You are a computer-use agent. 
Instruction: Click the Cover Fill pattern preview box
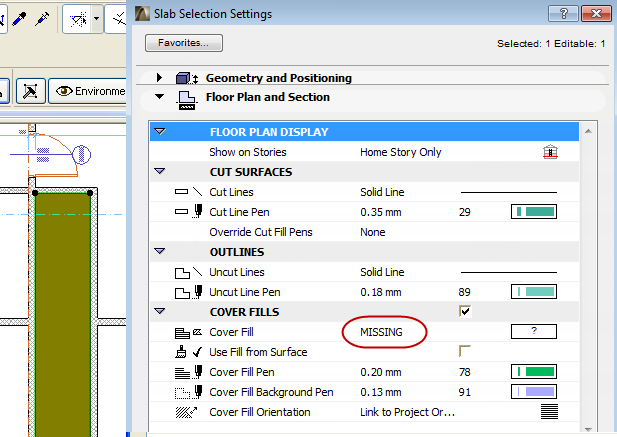coord(534,331)
